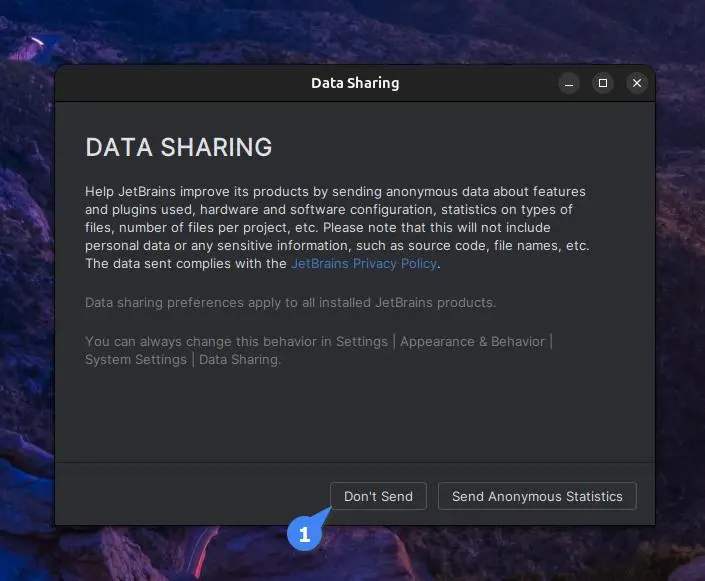Open the JetBrains Privacy Policy link

click(x=364, y=264)
